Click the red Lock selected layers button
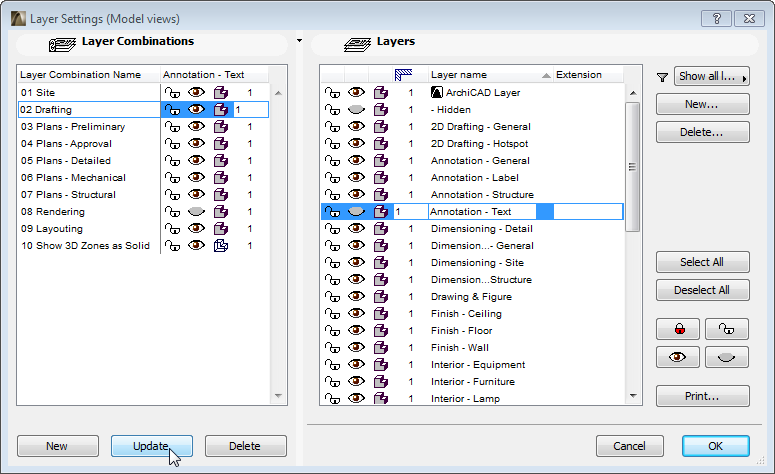Viewport: 775px width, 474px height. click(x=678, y=329)
